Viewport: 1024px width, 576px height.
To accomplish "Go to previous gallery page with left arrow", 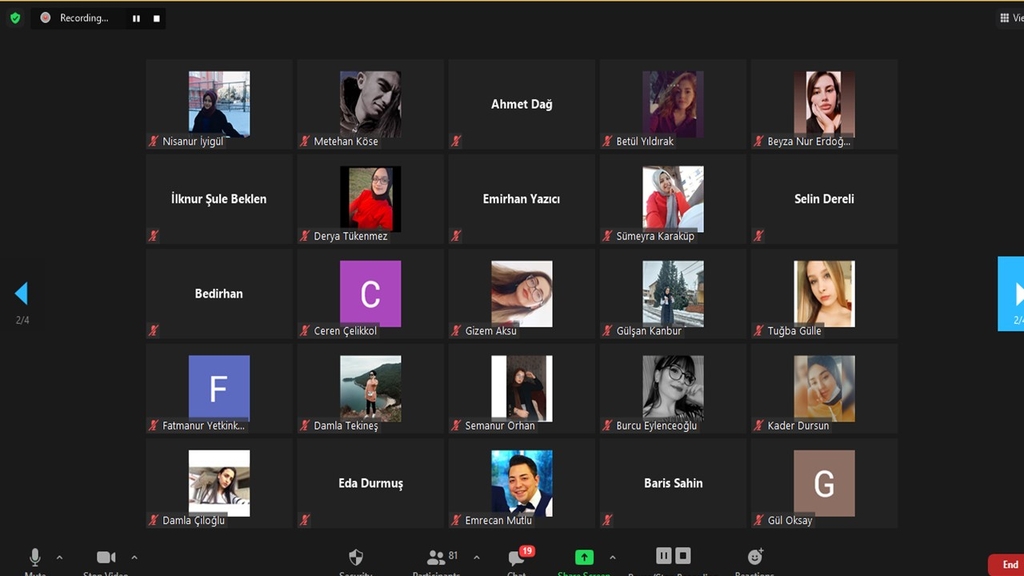I will pyautogui.click(x=21, y=293).
